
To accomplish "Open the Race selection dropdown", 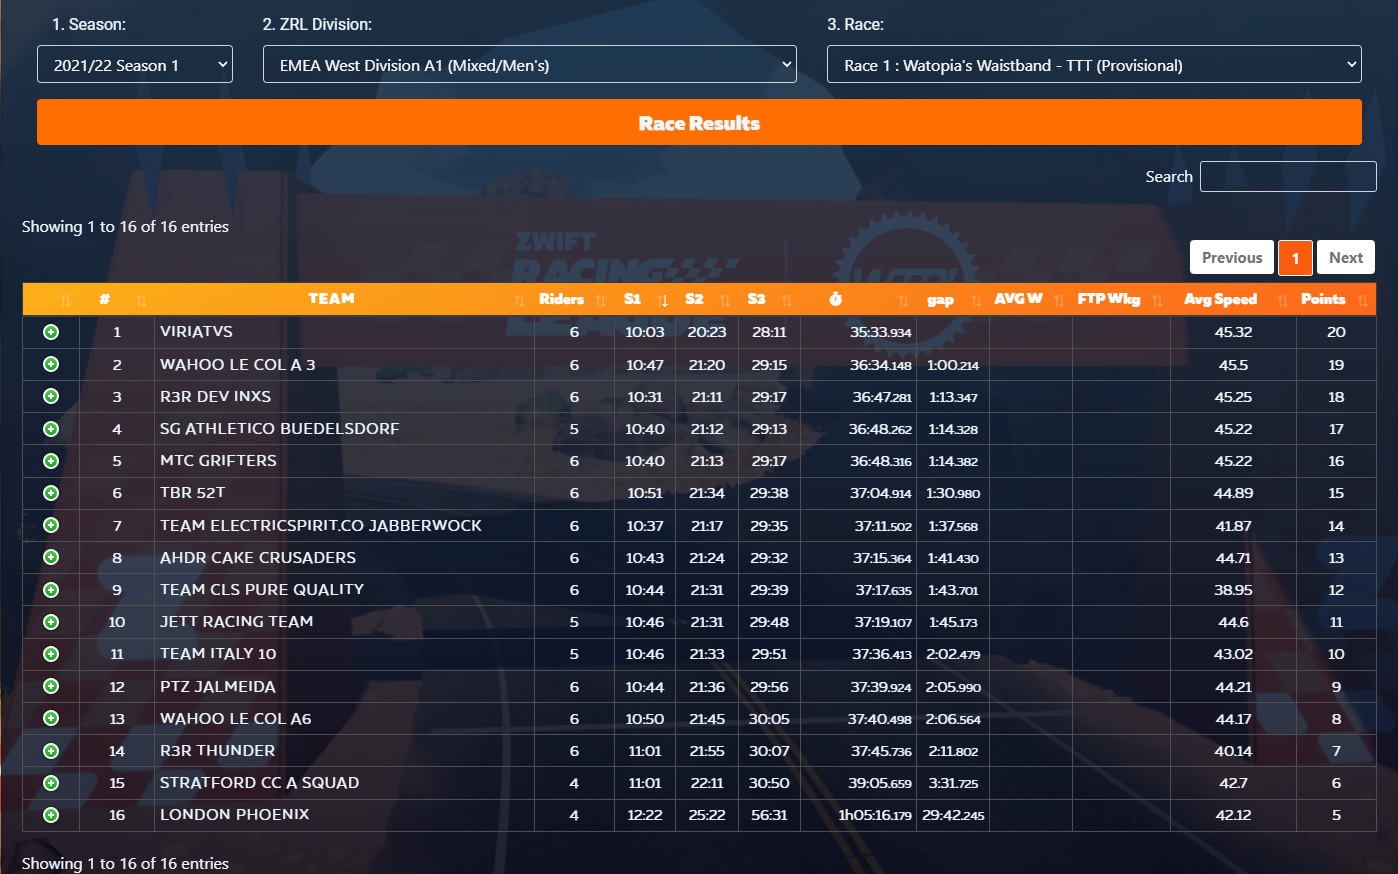I will pyautogui.click(x=1094, y=65).
